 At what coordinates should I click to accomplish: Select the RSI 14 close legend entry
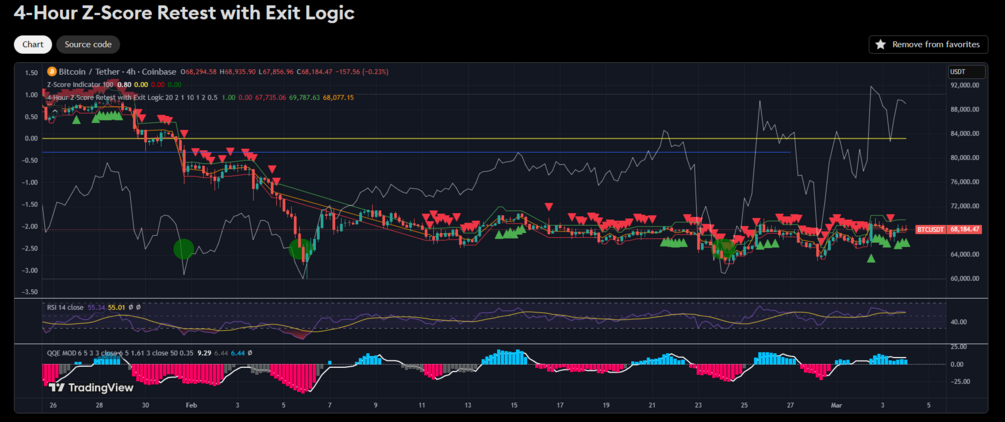click(x=65, y=308)
